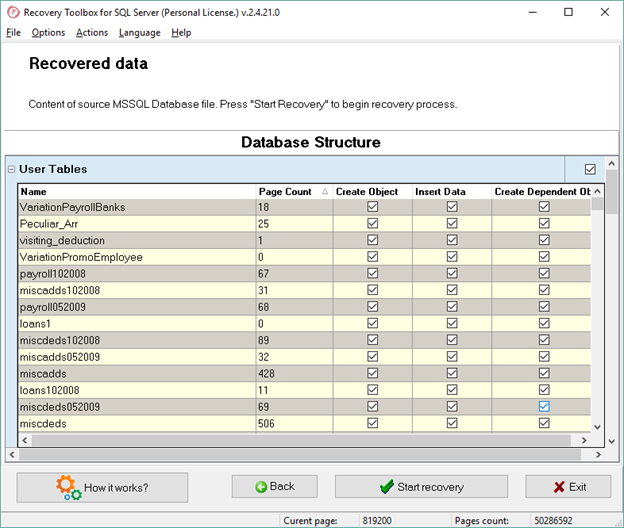Select the miscadds052009 table name
This screenshot has width=624, height=528.
coord(60,357)
